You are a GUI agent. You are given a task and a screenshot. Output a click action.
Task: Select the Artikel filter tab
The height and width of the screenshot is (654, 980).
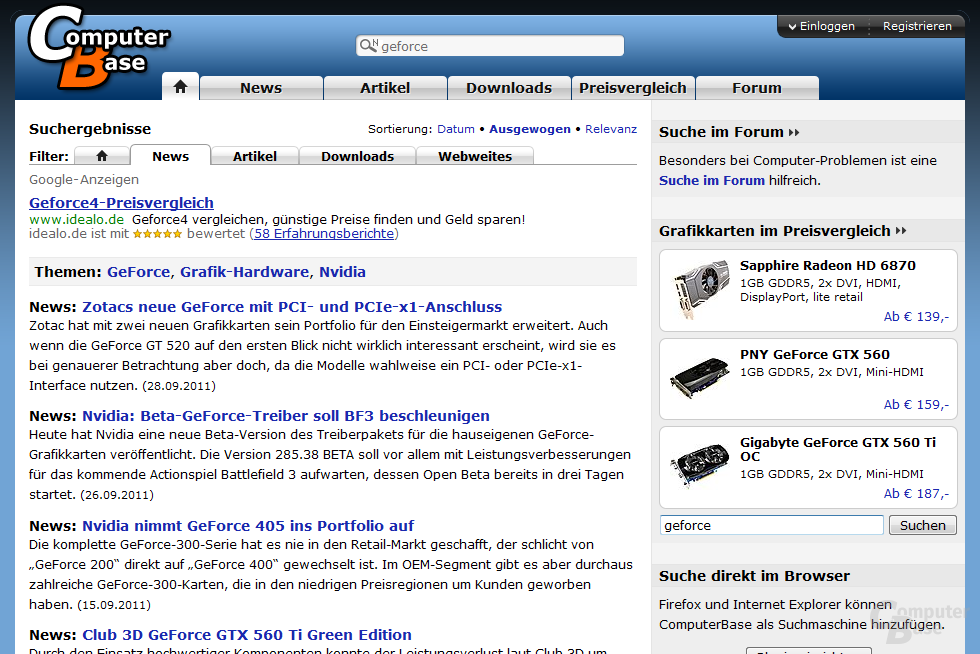point(255,156)
